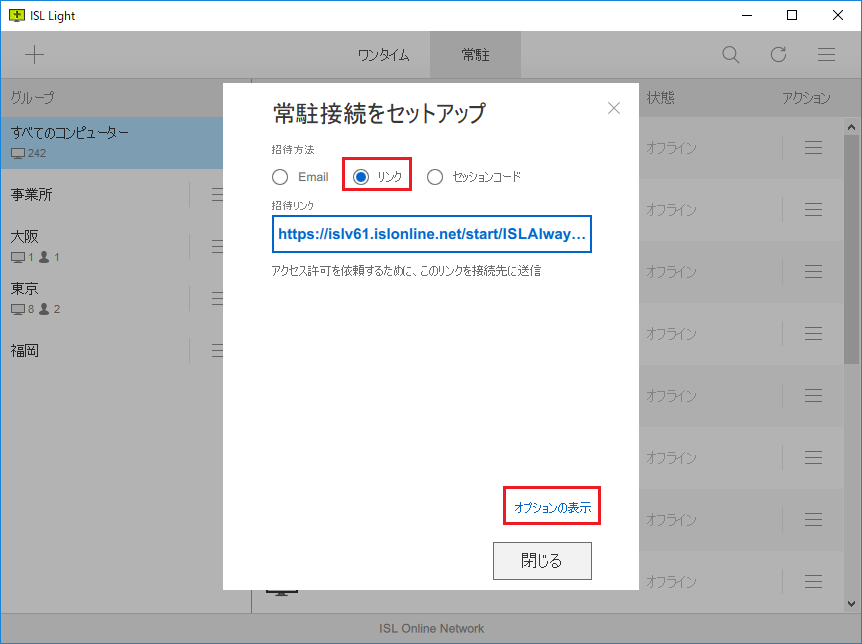Switch to the 常駐 tab
The image size is (862, 644).
click(475, 55)
